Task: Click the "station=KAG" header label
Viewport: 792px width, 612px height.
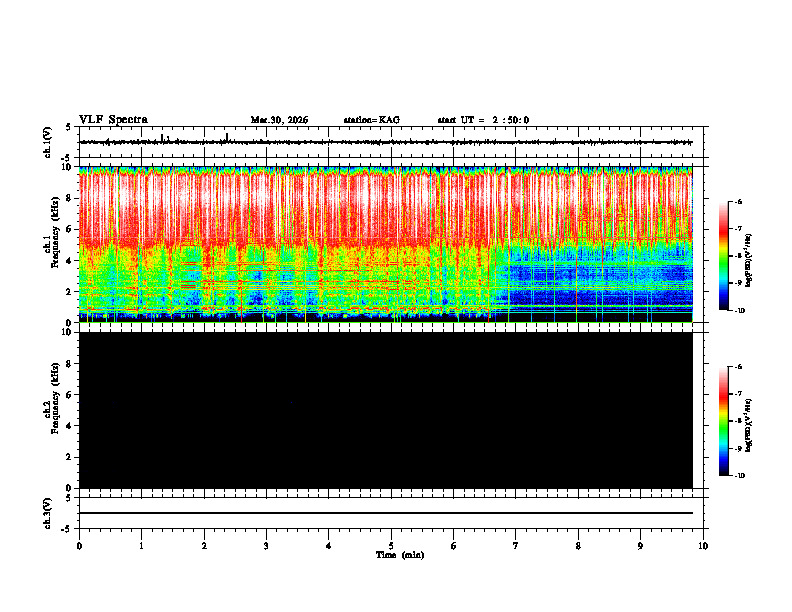Action: click(x=372, y=120)
